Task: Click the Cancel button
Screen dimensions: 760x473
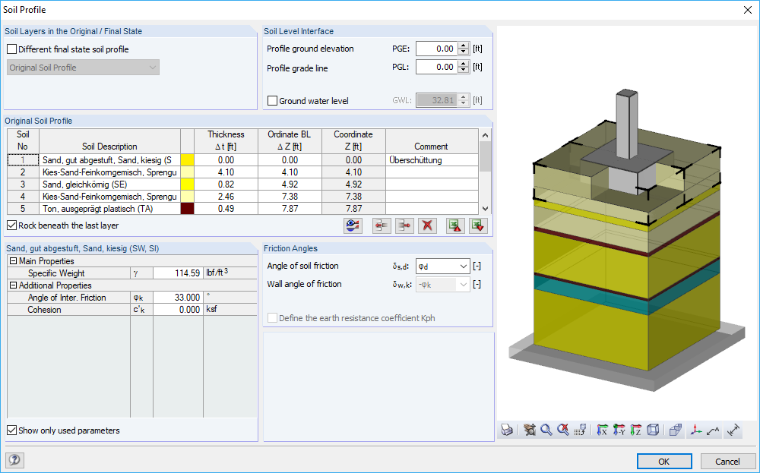Action: [728, 461]
